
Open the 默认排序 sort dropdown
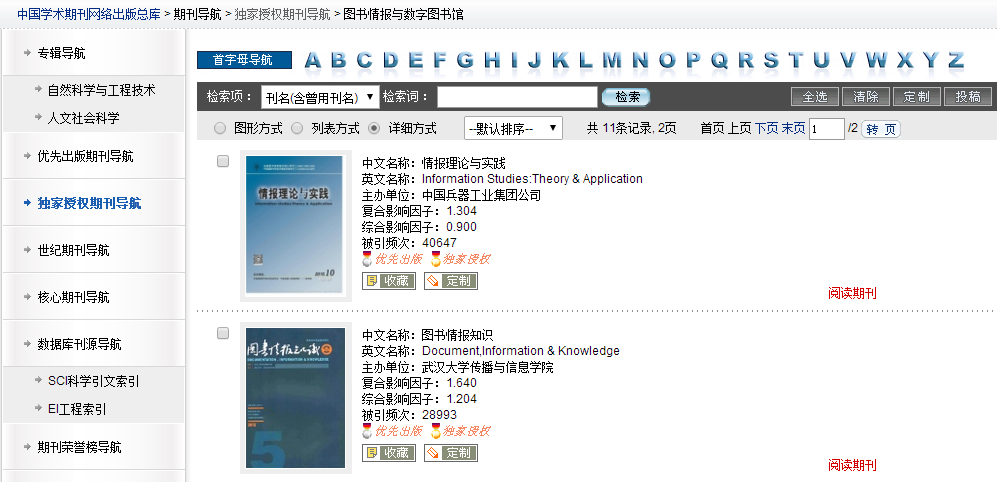[513, 129]
